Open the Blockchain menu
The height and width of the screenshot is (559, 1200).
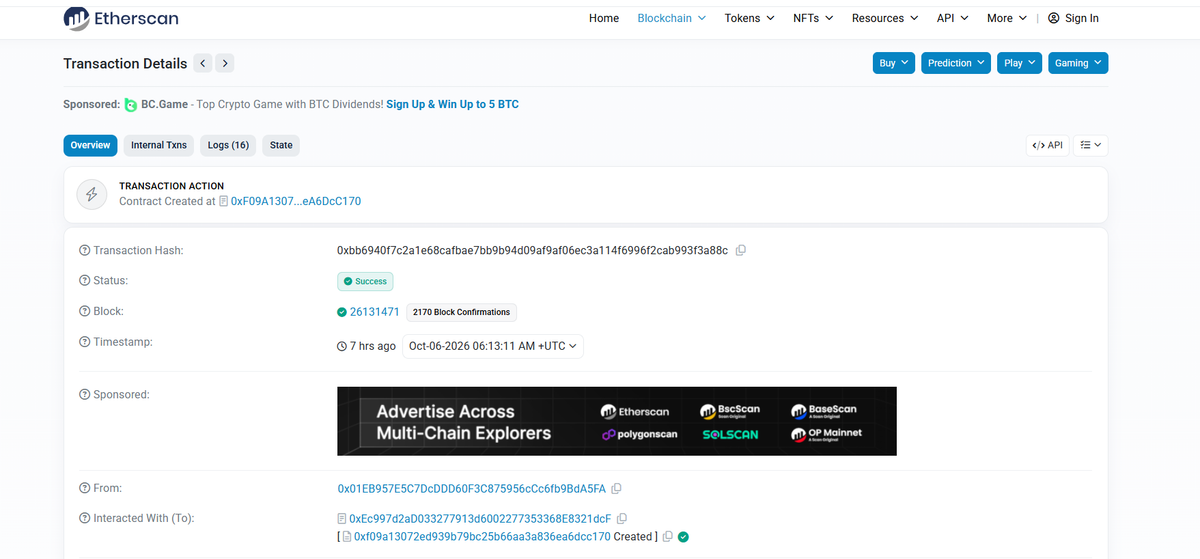[672, 18]
